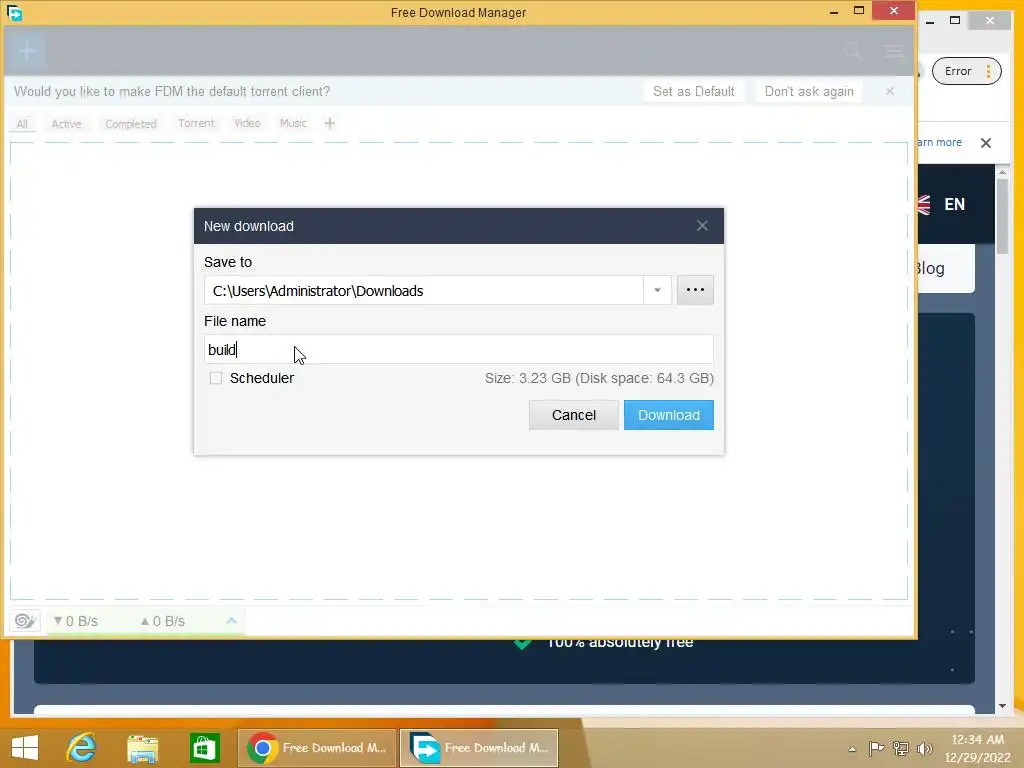Viewport: 1024px width, 768px height.
Task: Click the FDM title bar app icon
Action: point(14,12)
